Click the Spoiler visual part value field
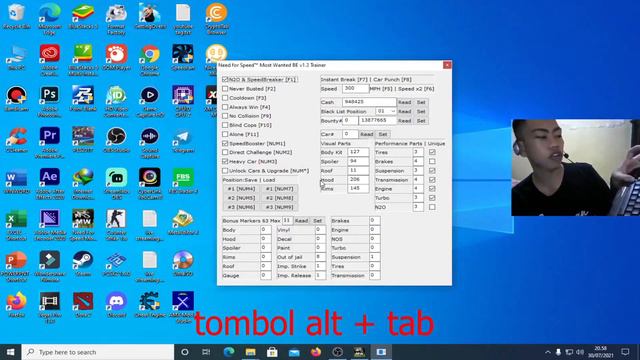The width and height of the screenshot is (640, 360). pos(358,161)
